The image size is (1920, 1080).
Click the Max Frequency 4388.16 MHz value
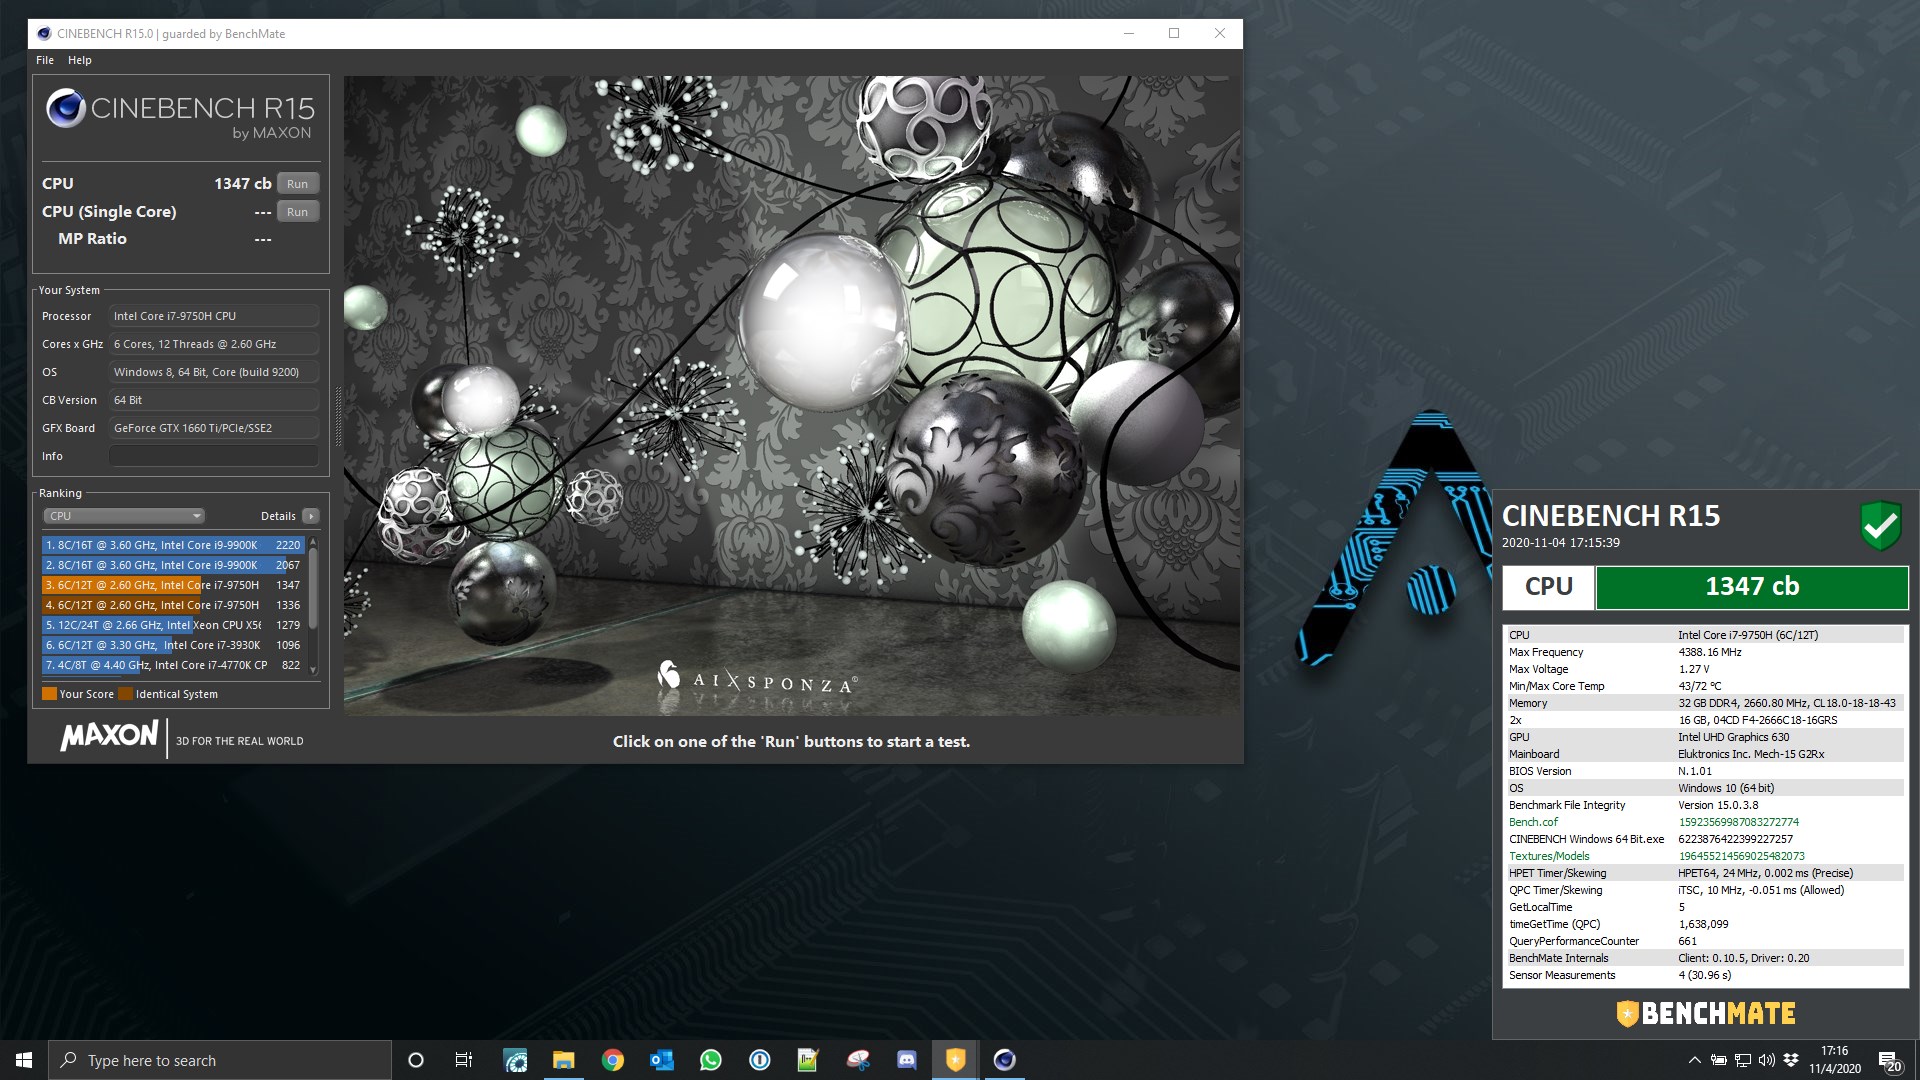click(1710, 652)
